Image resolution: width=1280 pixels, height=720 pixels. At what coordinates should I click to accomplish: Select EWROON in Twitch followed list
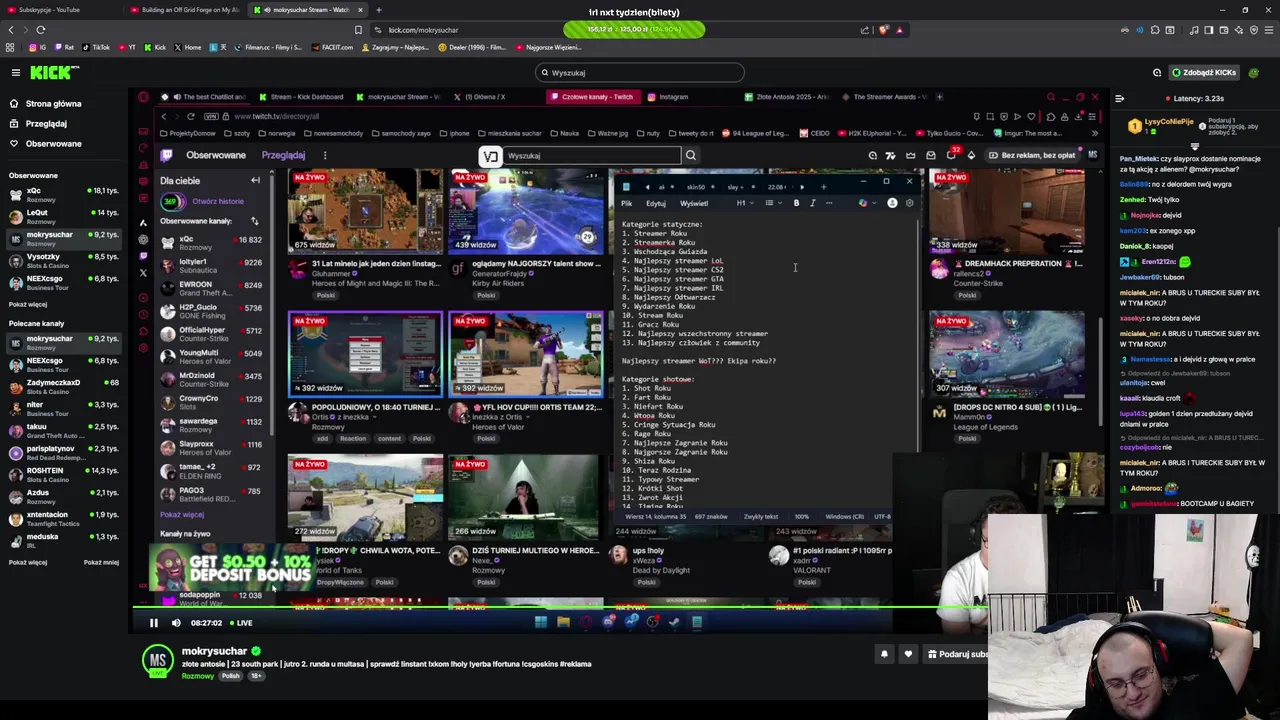(x=212, y=289)
